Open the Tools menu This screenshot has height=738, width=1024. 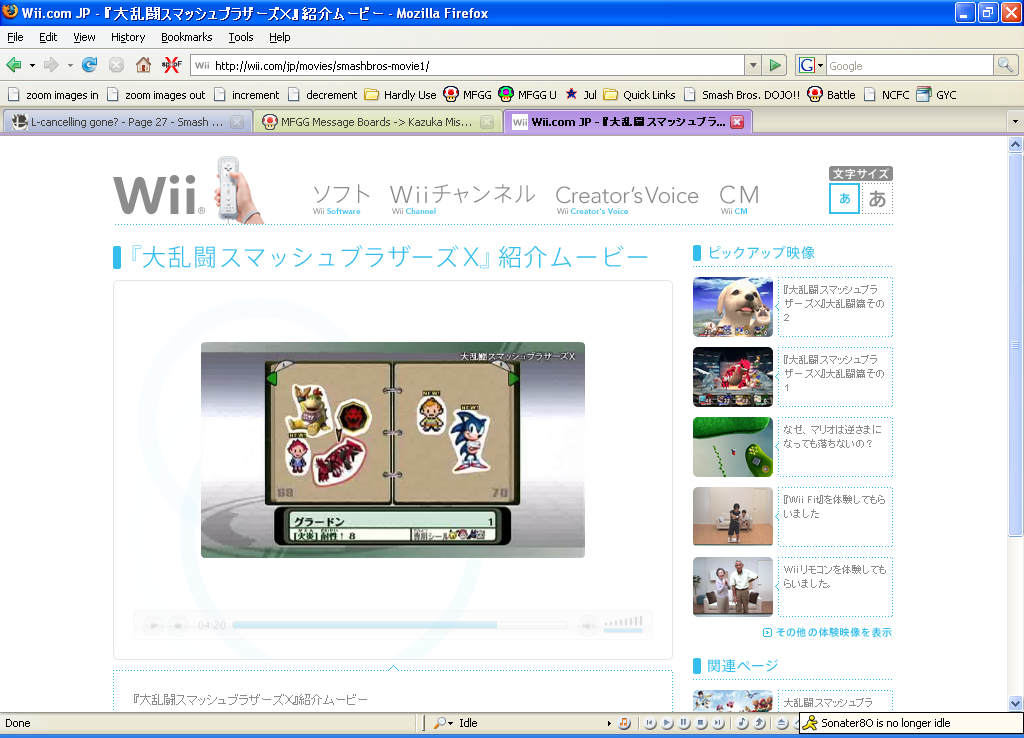(241, 37)
